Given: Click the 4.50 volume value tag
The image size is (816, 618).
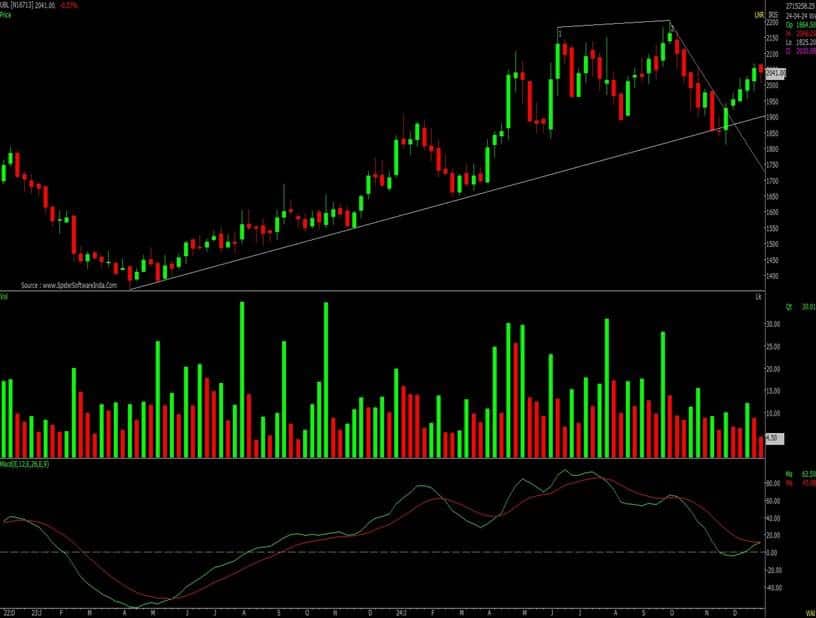Looking at the screenshot, I should (x=771, y=439).
